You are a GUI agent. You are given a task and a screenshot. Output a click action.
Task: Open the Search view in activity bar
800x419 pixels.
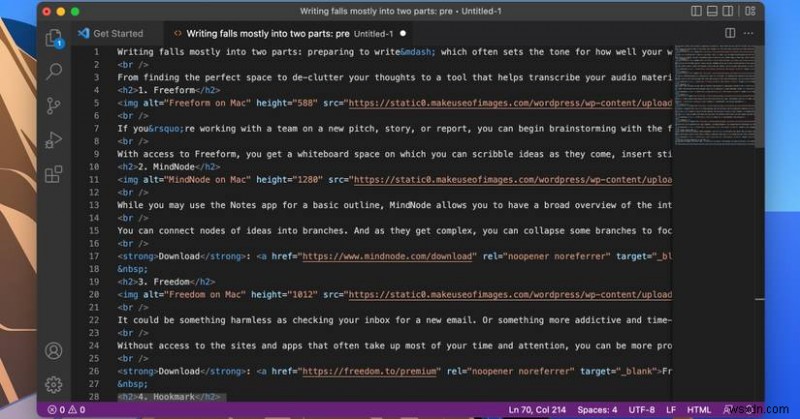pos(54,71)
